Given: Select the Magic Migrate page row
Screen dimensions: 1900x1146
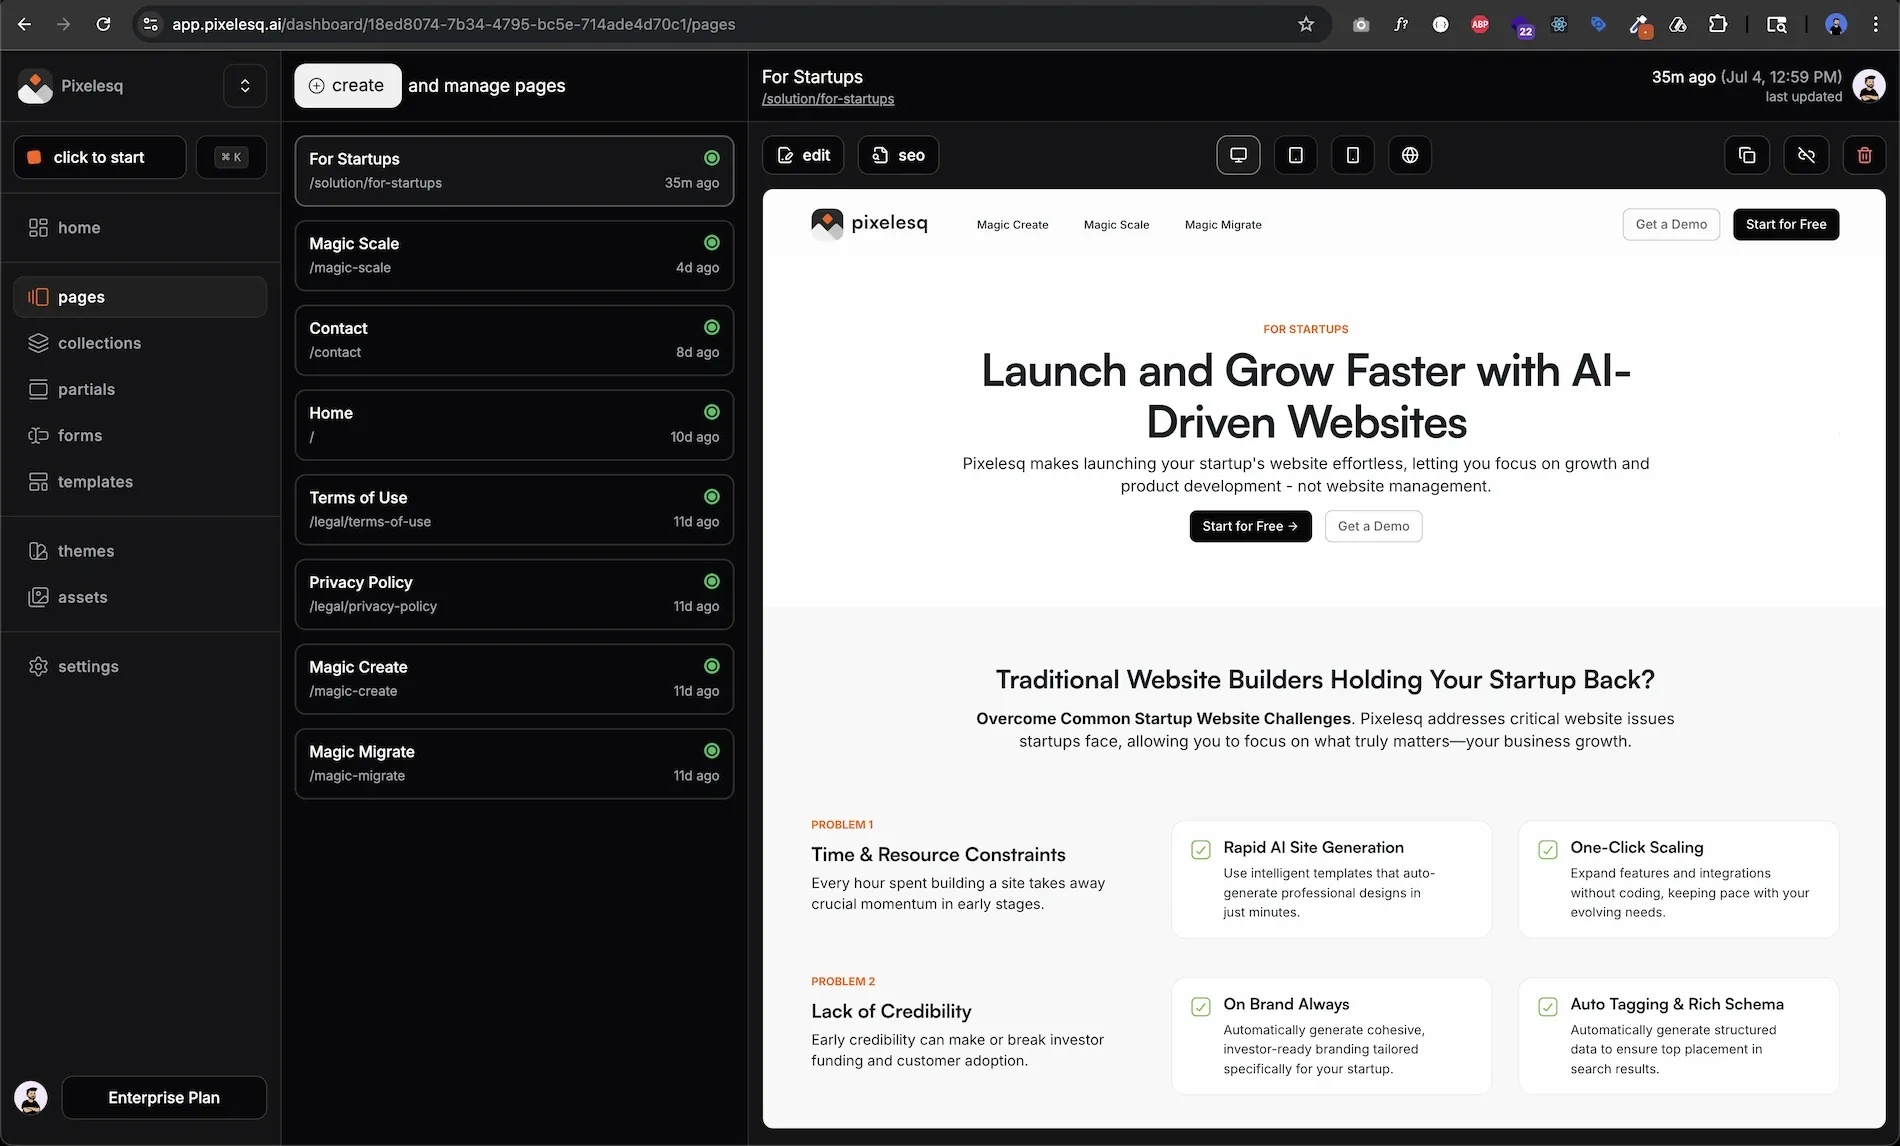Looking at the screenshot, I should click(514, 763).
